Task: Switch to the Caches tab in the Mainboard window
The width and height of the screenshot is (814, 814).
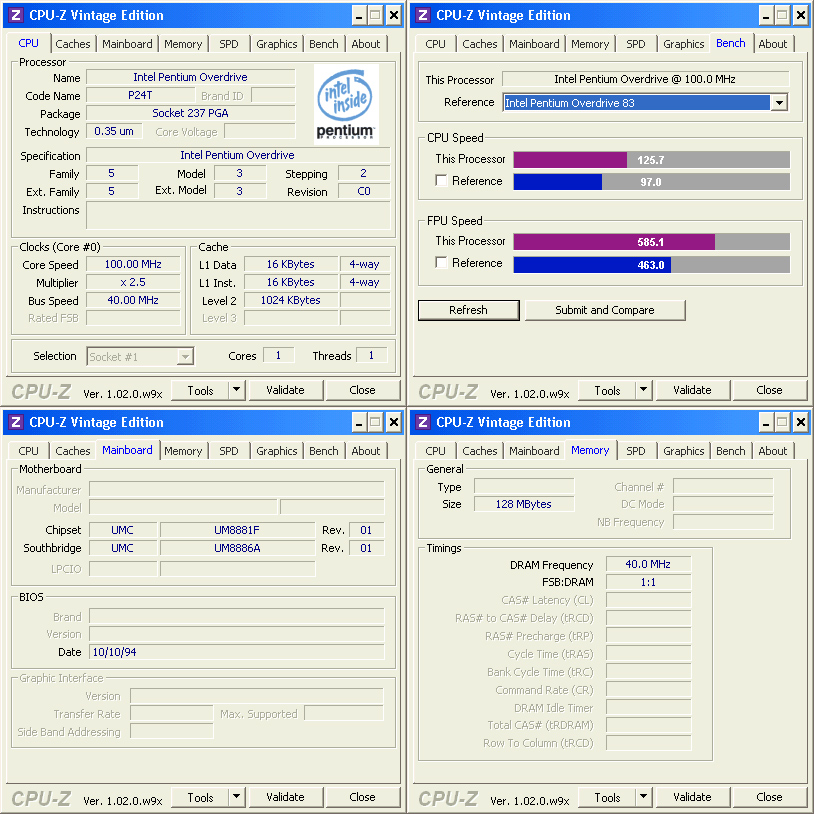Action: (x=73, y=451)
